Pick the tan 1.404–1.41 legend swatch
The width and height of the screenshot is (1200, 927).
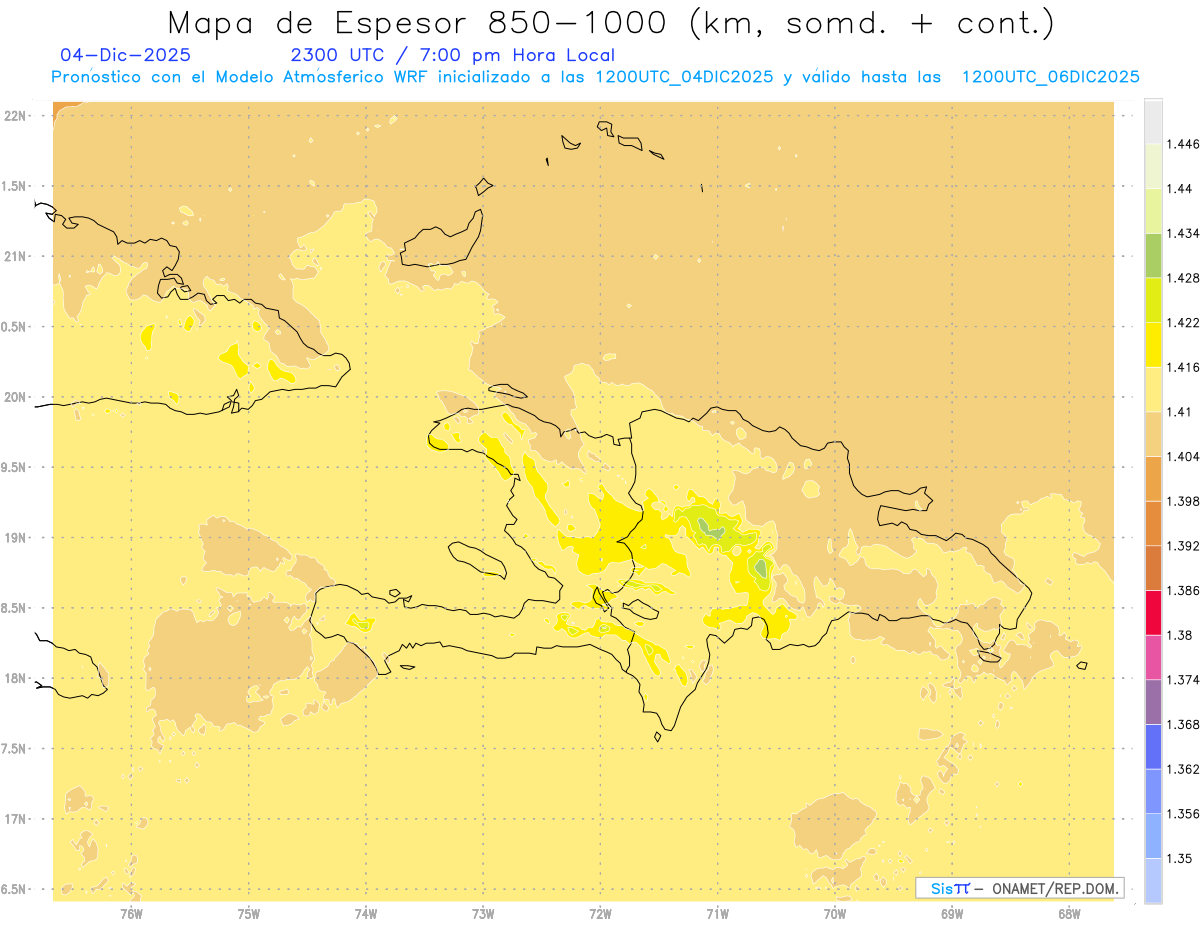(1153, 433)
